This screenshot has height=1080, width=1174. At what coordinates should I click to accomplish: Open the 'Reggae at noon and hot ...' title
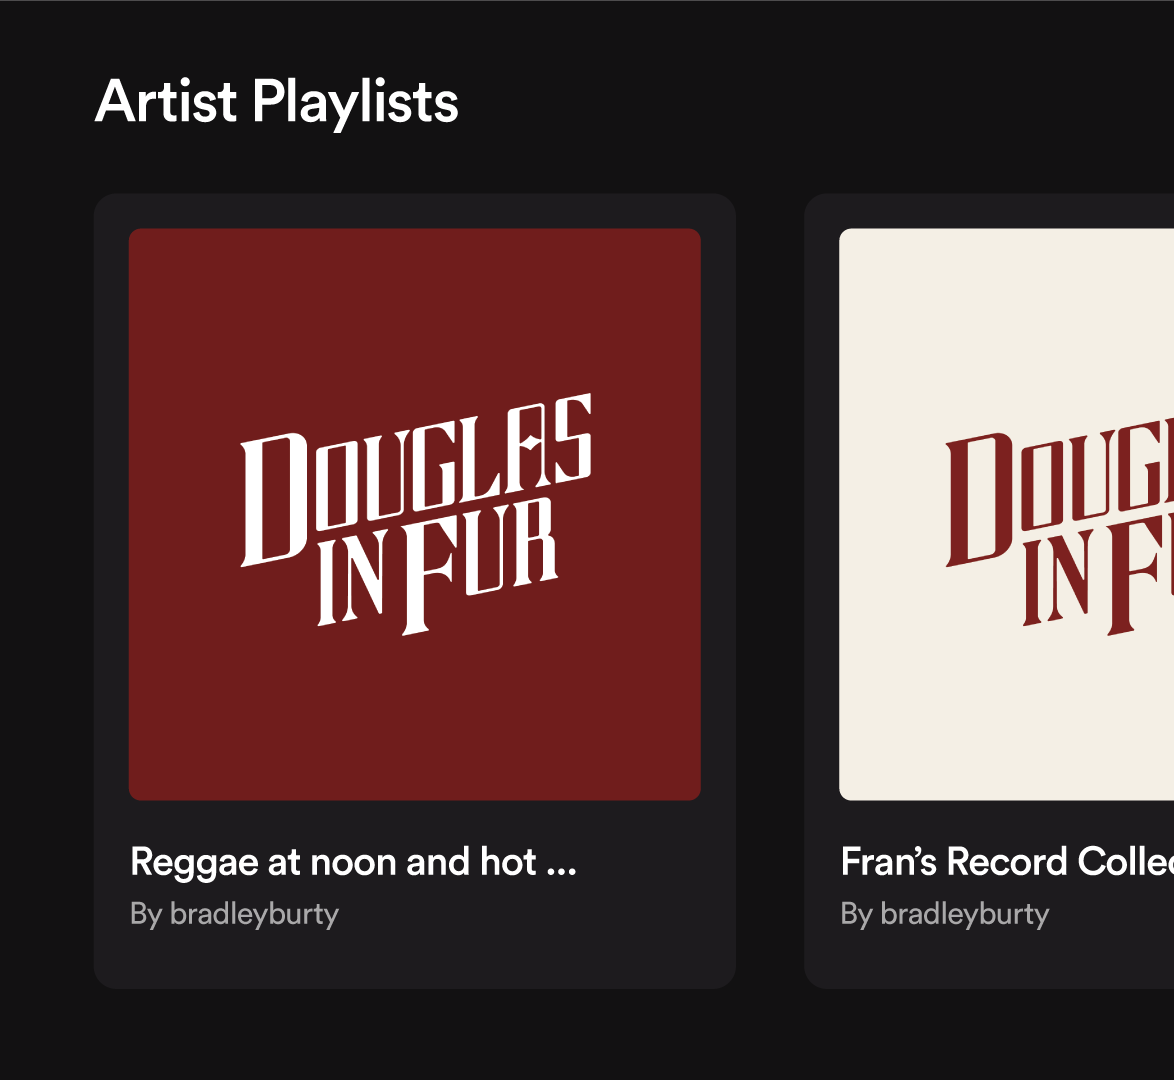353,862
